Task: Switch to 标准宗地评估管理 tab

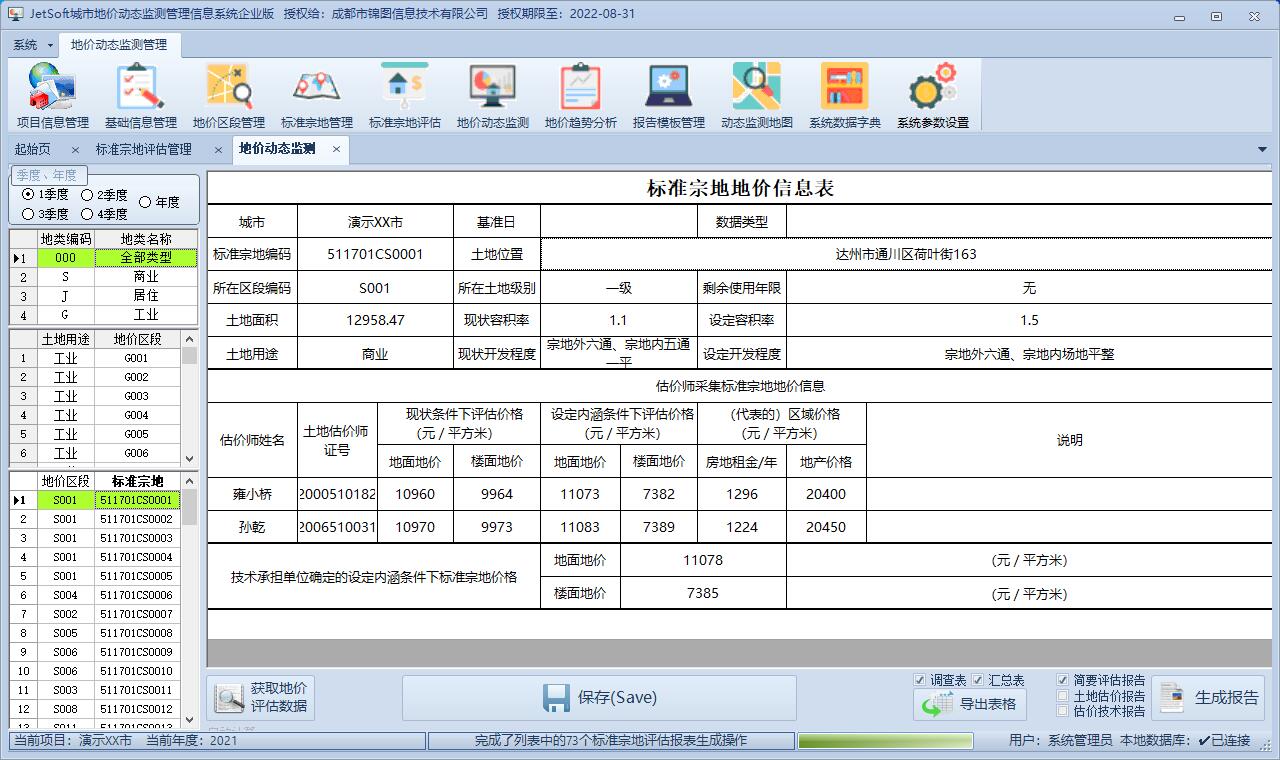Action: coord(143,150)
